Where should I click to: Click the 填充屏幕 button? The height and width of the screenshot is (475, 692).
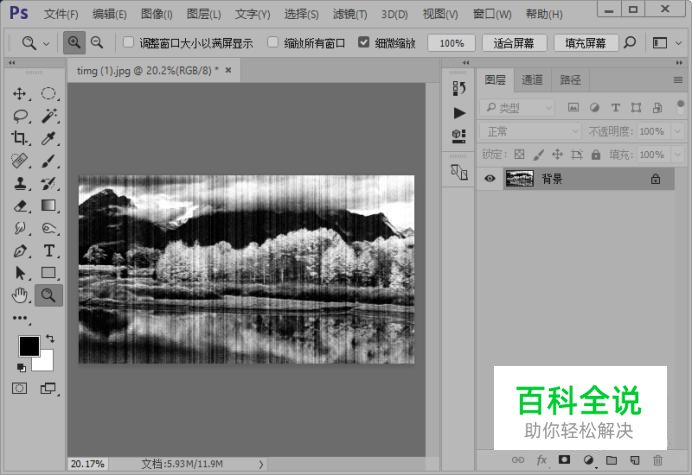coord(586,43)
